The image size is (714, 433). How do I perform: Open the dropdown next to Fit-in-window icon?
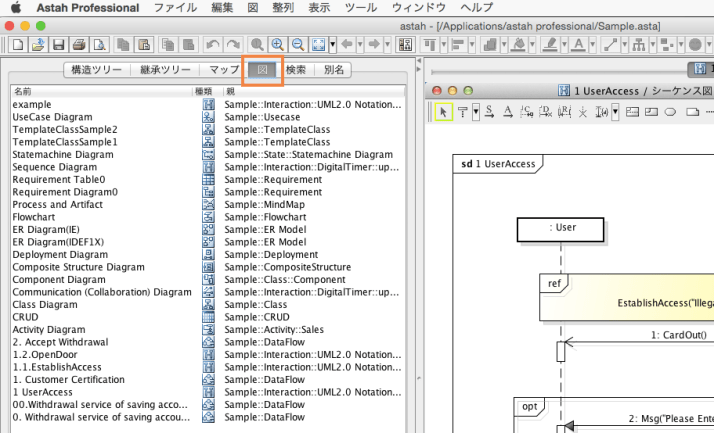(333, 45)
